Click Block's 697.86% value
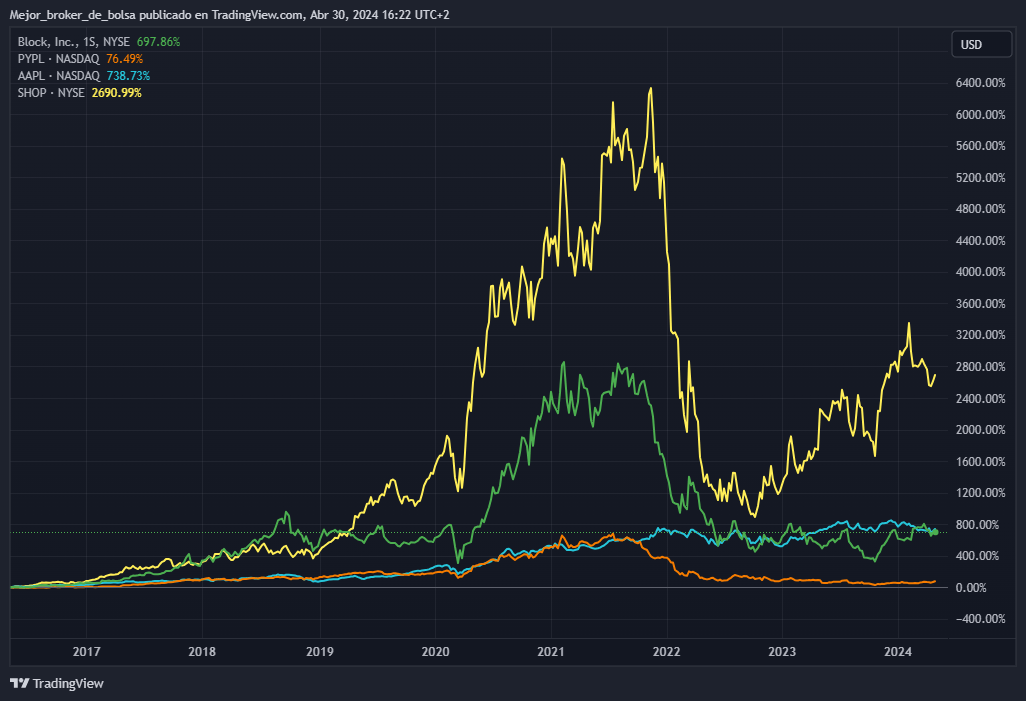1026x701 pixels. click(158, 42)
